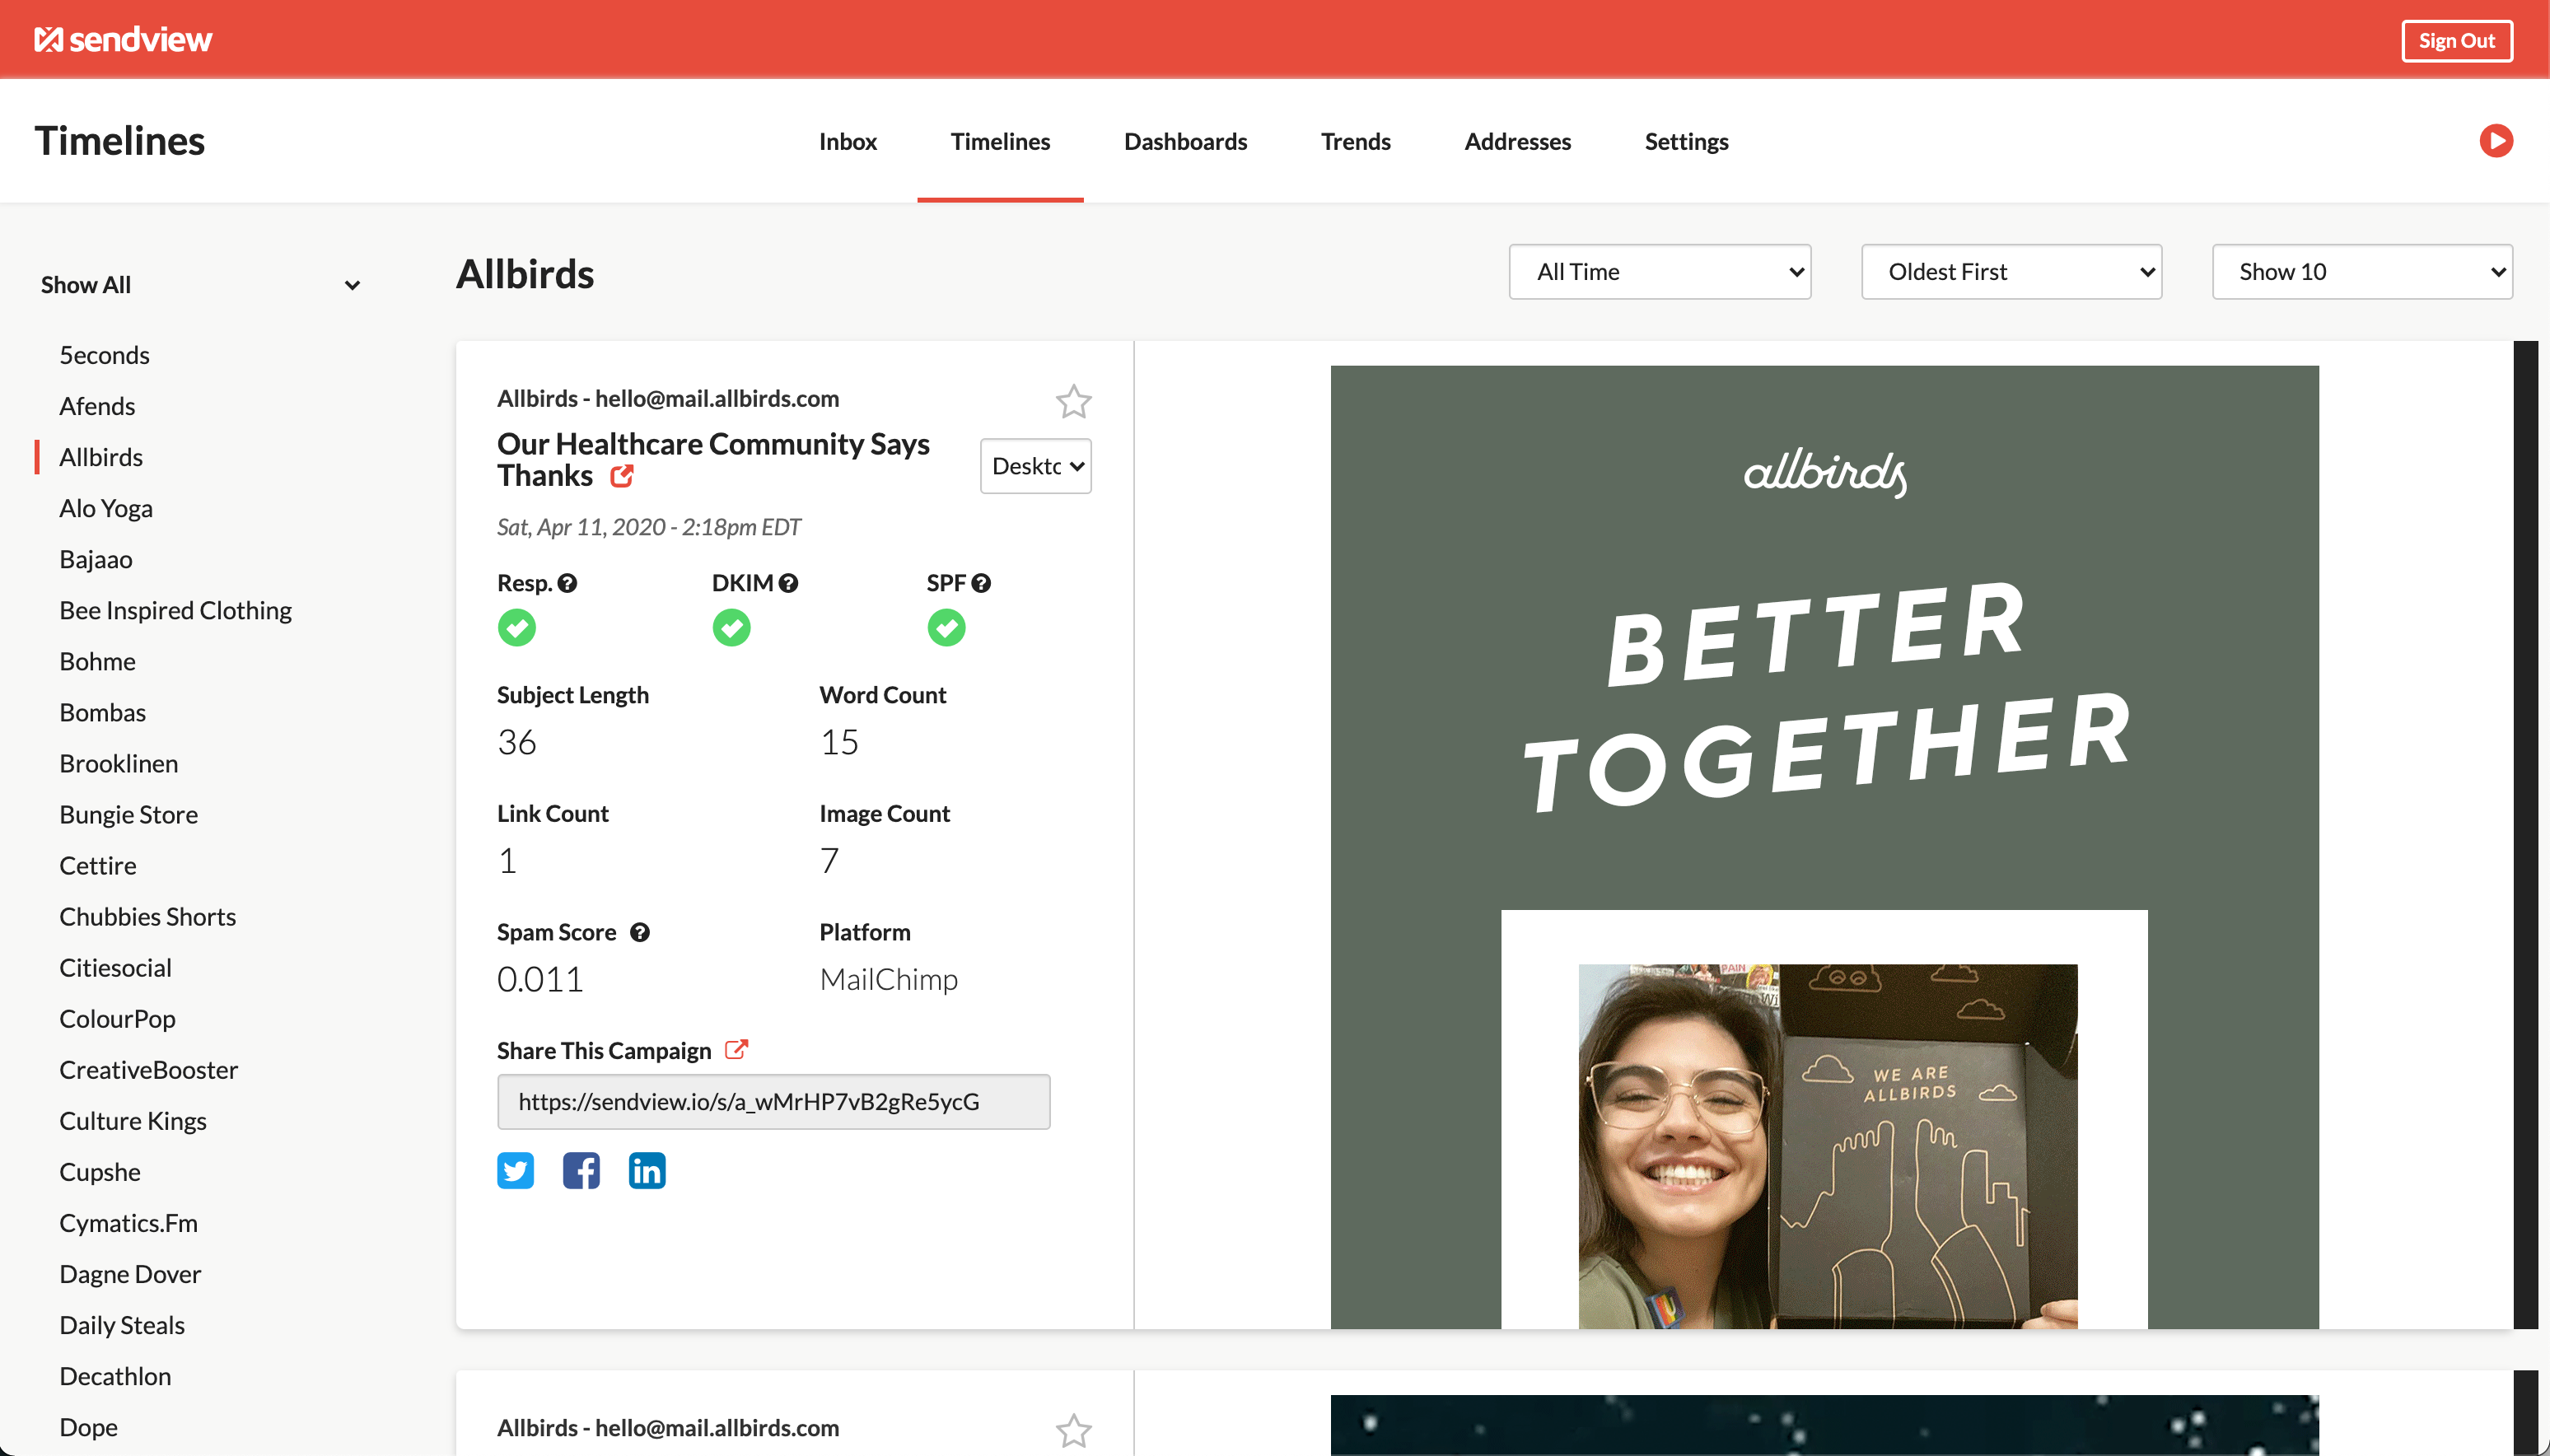Click the SPF help question icon
2550x1456 pixels.
(x=981, y=583)
